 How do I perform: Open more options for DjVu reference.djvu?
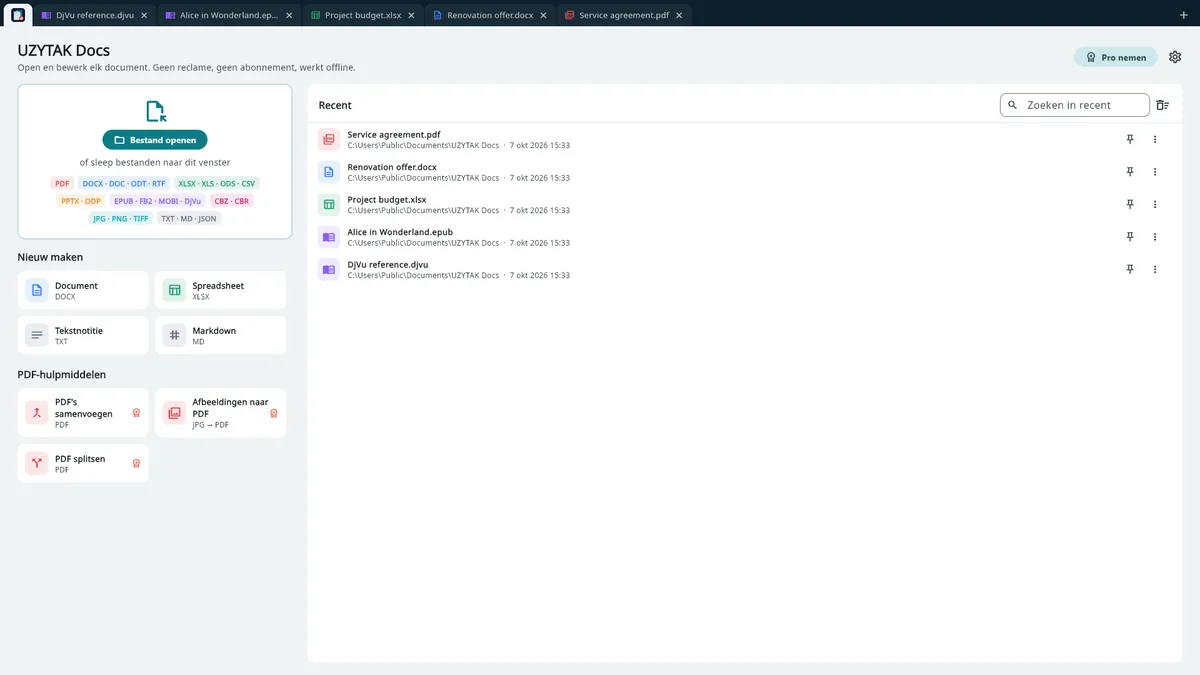[x=1155, y=270]
